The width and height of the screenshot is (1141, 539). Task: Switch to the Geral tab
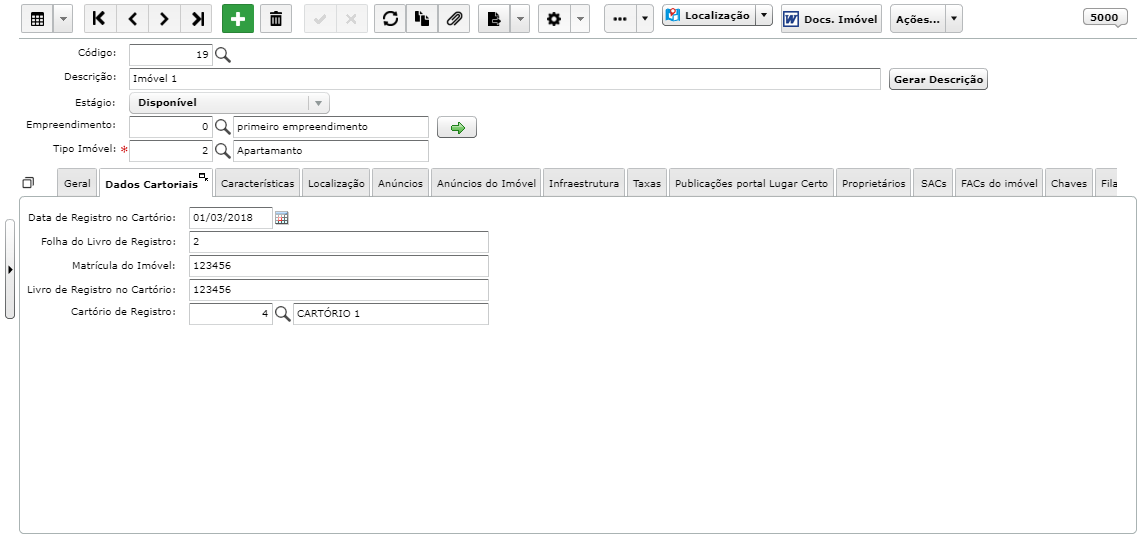point(77,183)
